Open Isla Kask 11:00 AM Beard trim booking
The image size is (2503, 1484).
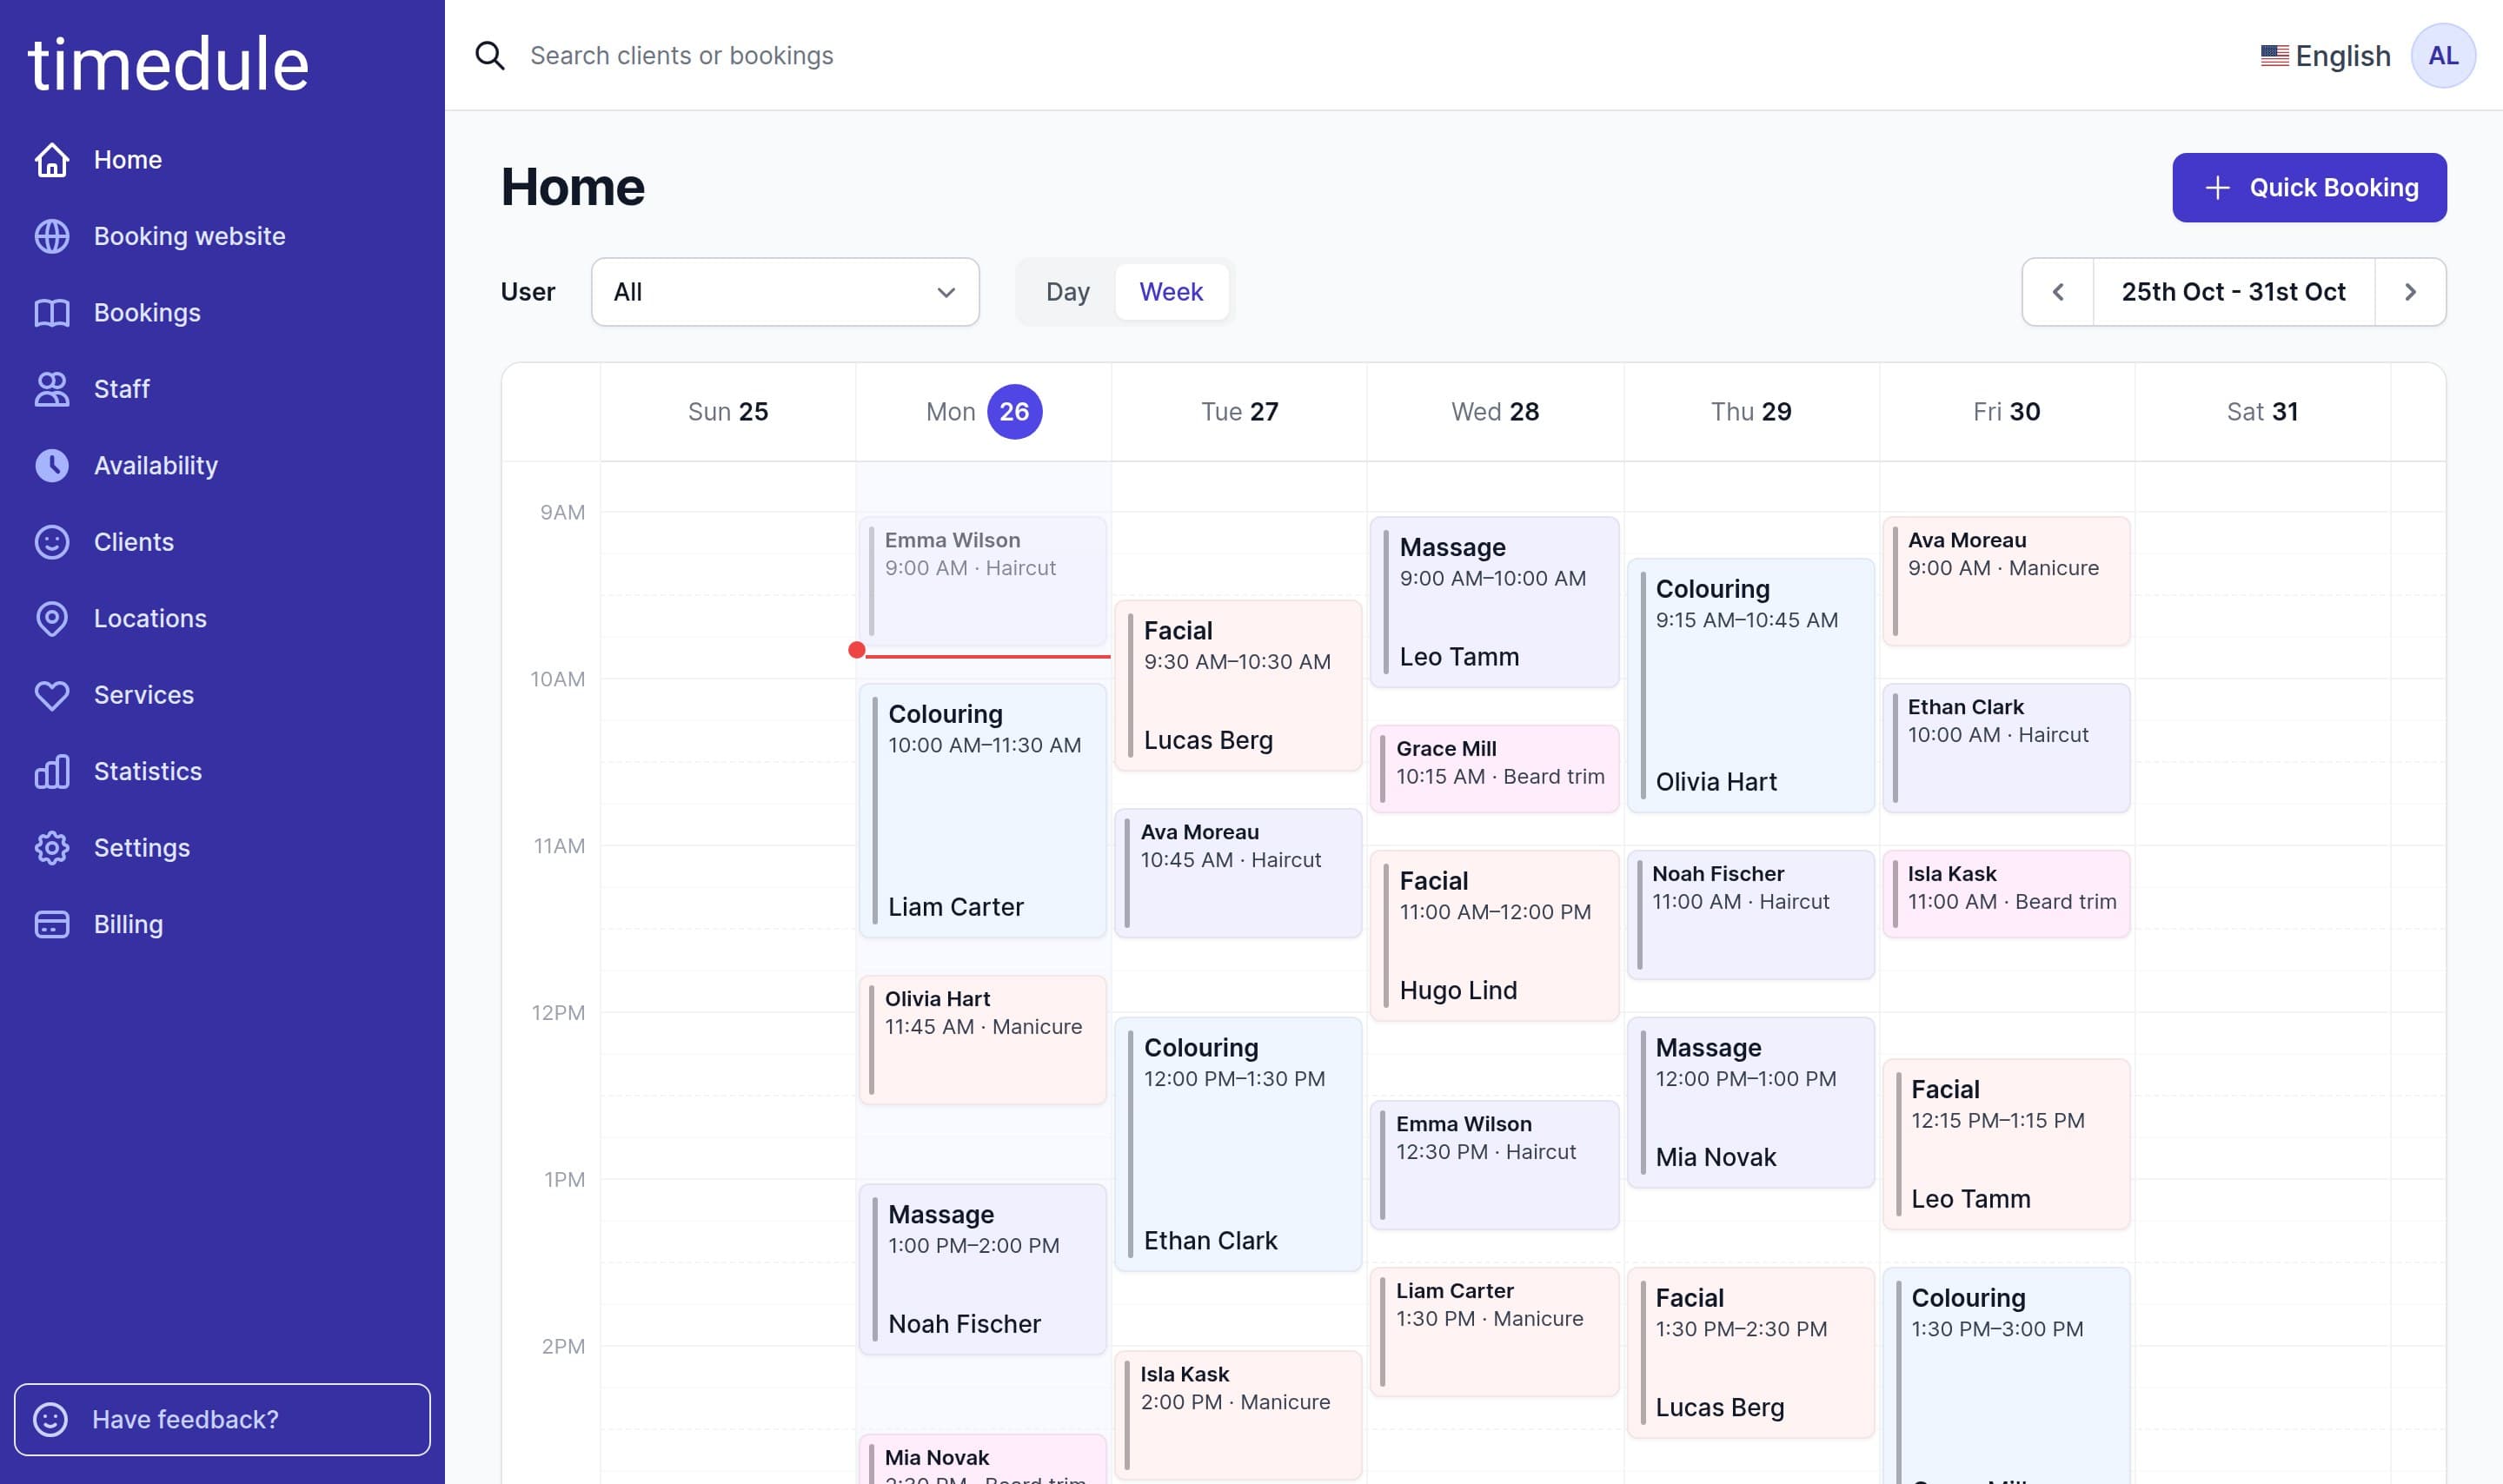[2006, 894]
